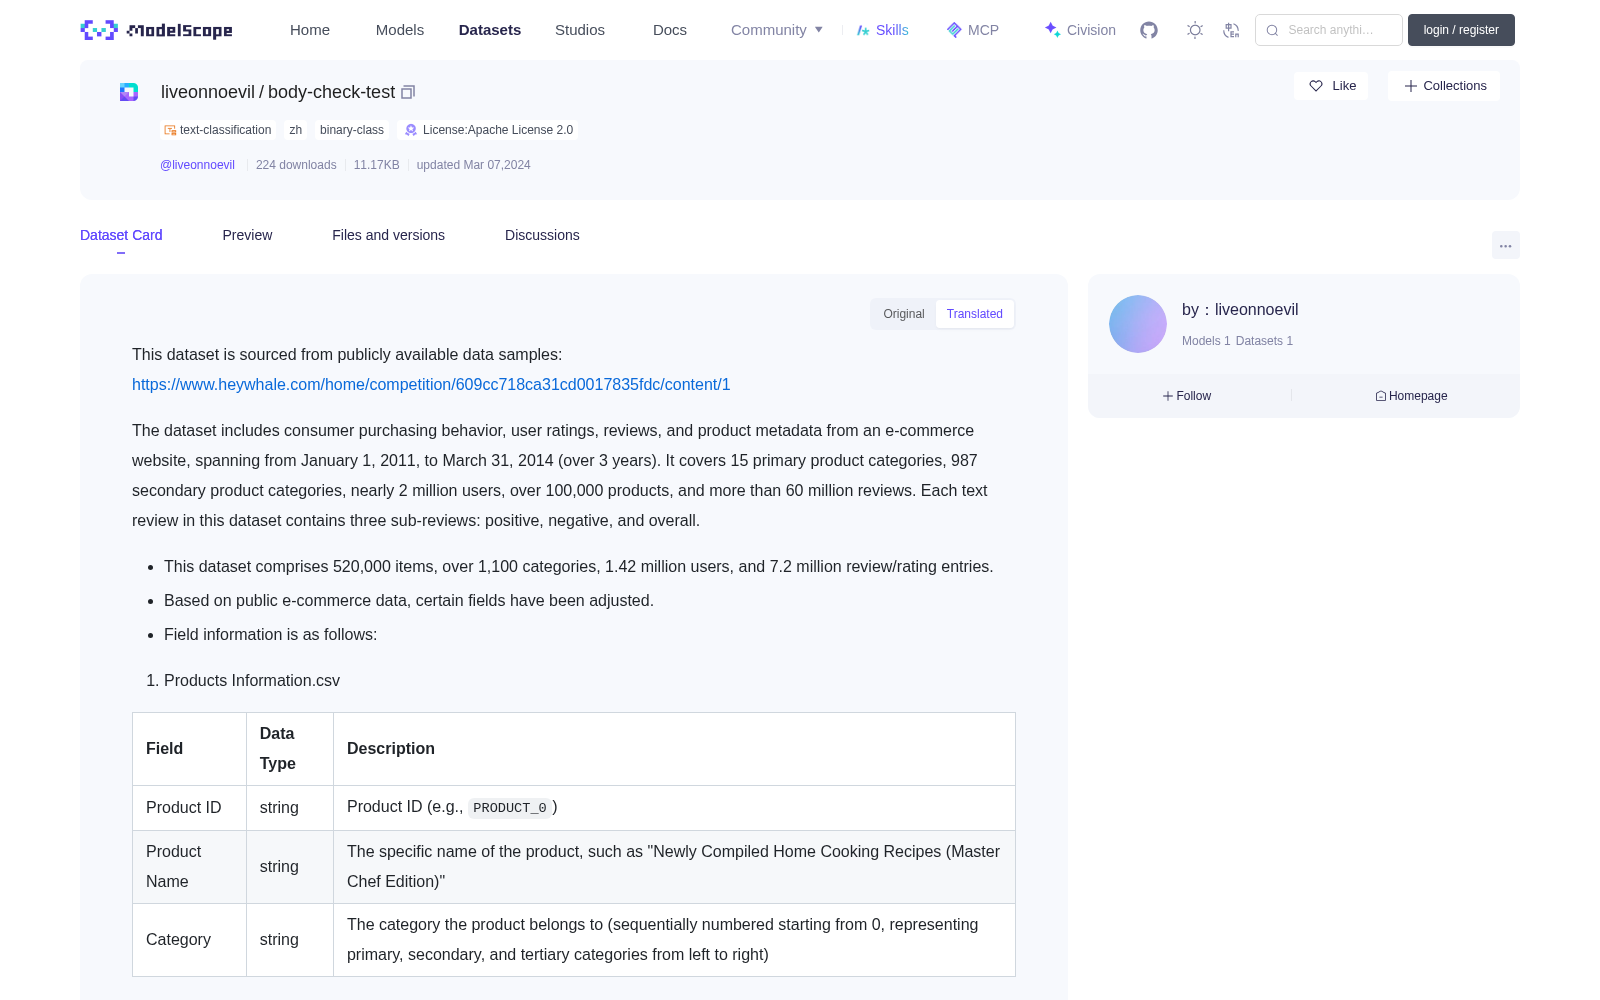Open the Skills navigation item
Viewport: 1600px width, 1000px height.
point(882,30)
